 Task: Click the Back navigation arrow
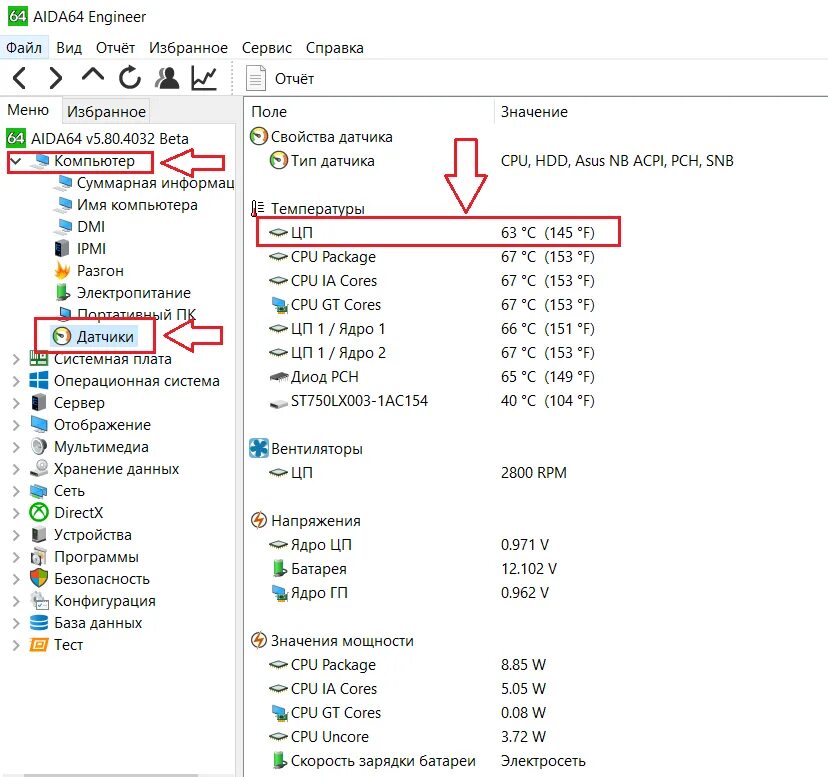[x=20, y=78]
